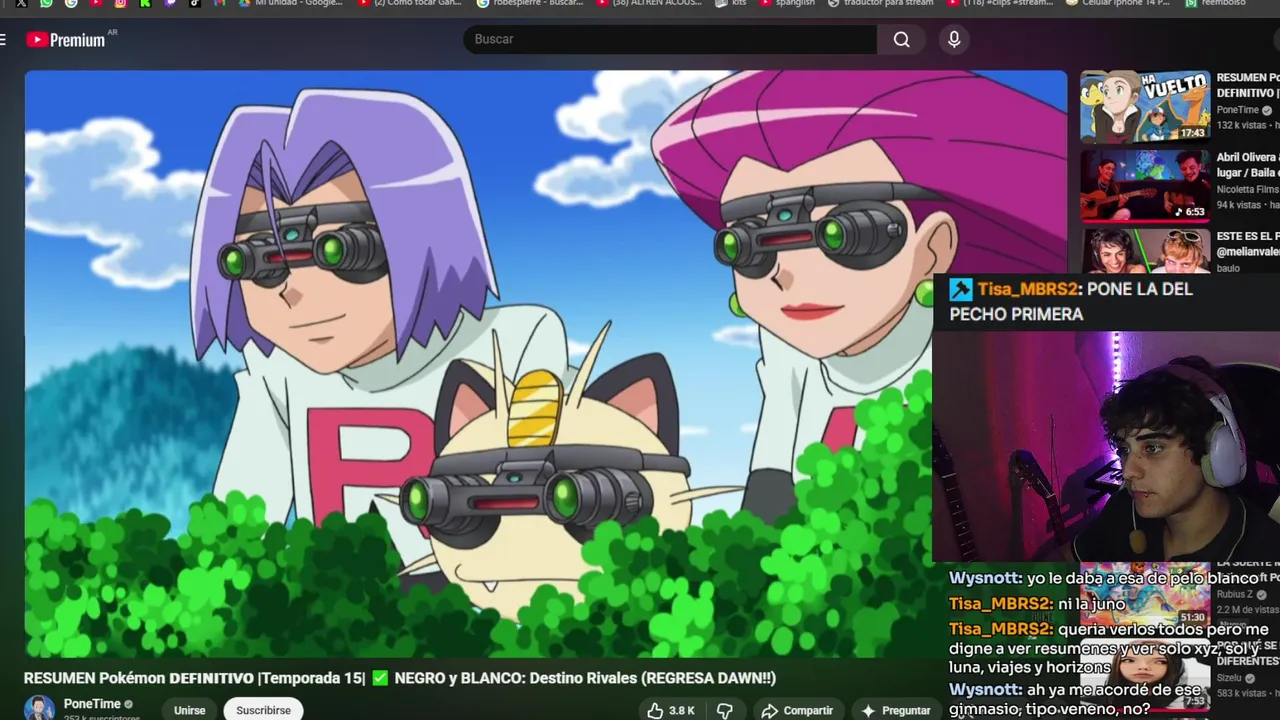Viewport: 1280px width, 720px height.
Task: Open the Preguntar AI button
Action: coord(895,710)
